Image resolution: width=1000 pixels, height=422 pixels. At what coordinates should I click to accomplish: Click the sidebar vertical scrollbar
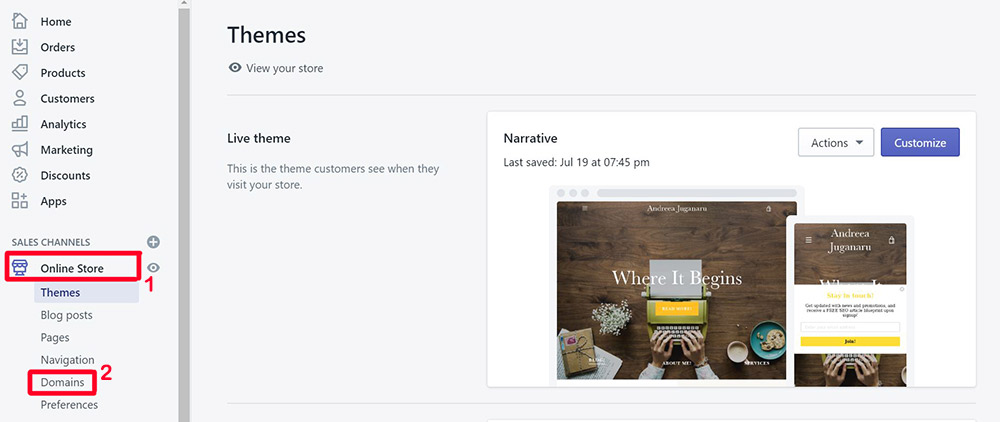(184, 211)
